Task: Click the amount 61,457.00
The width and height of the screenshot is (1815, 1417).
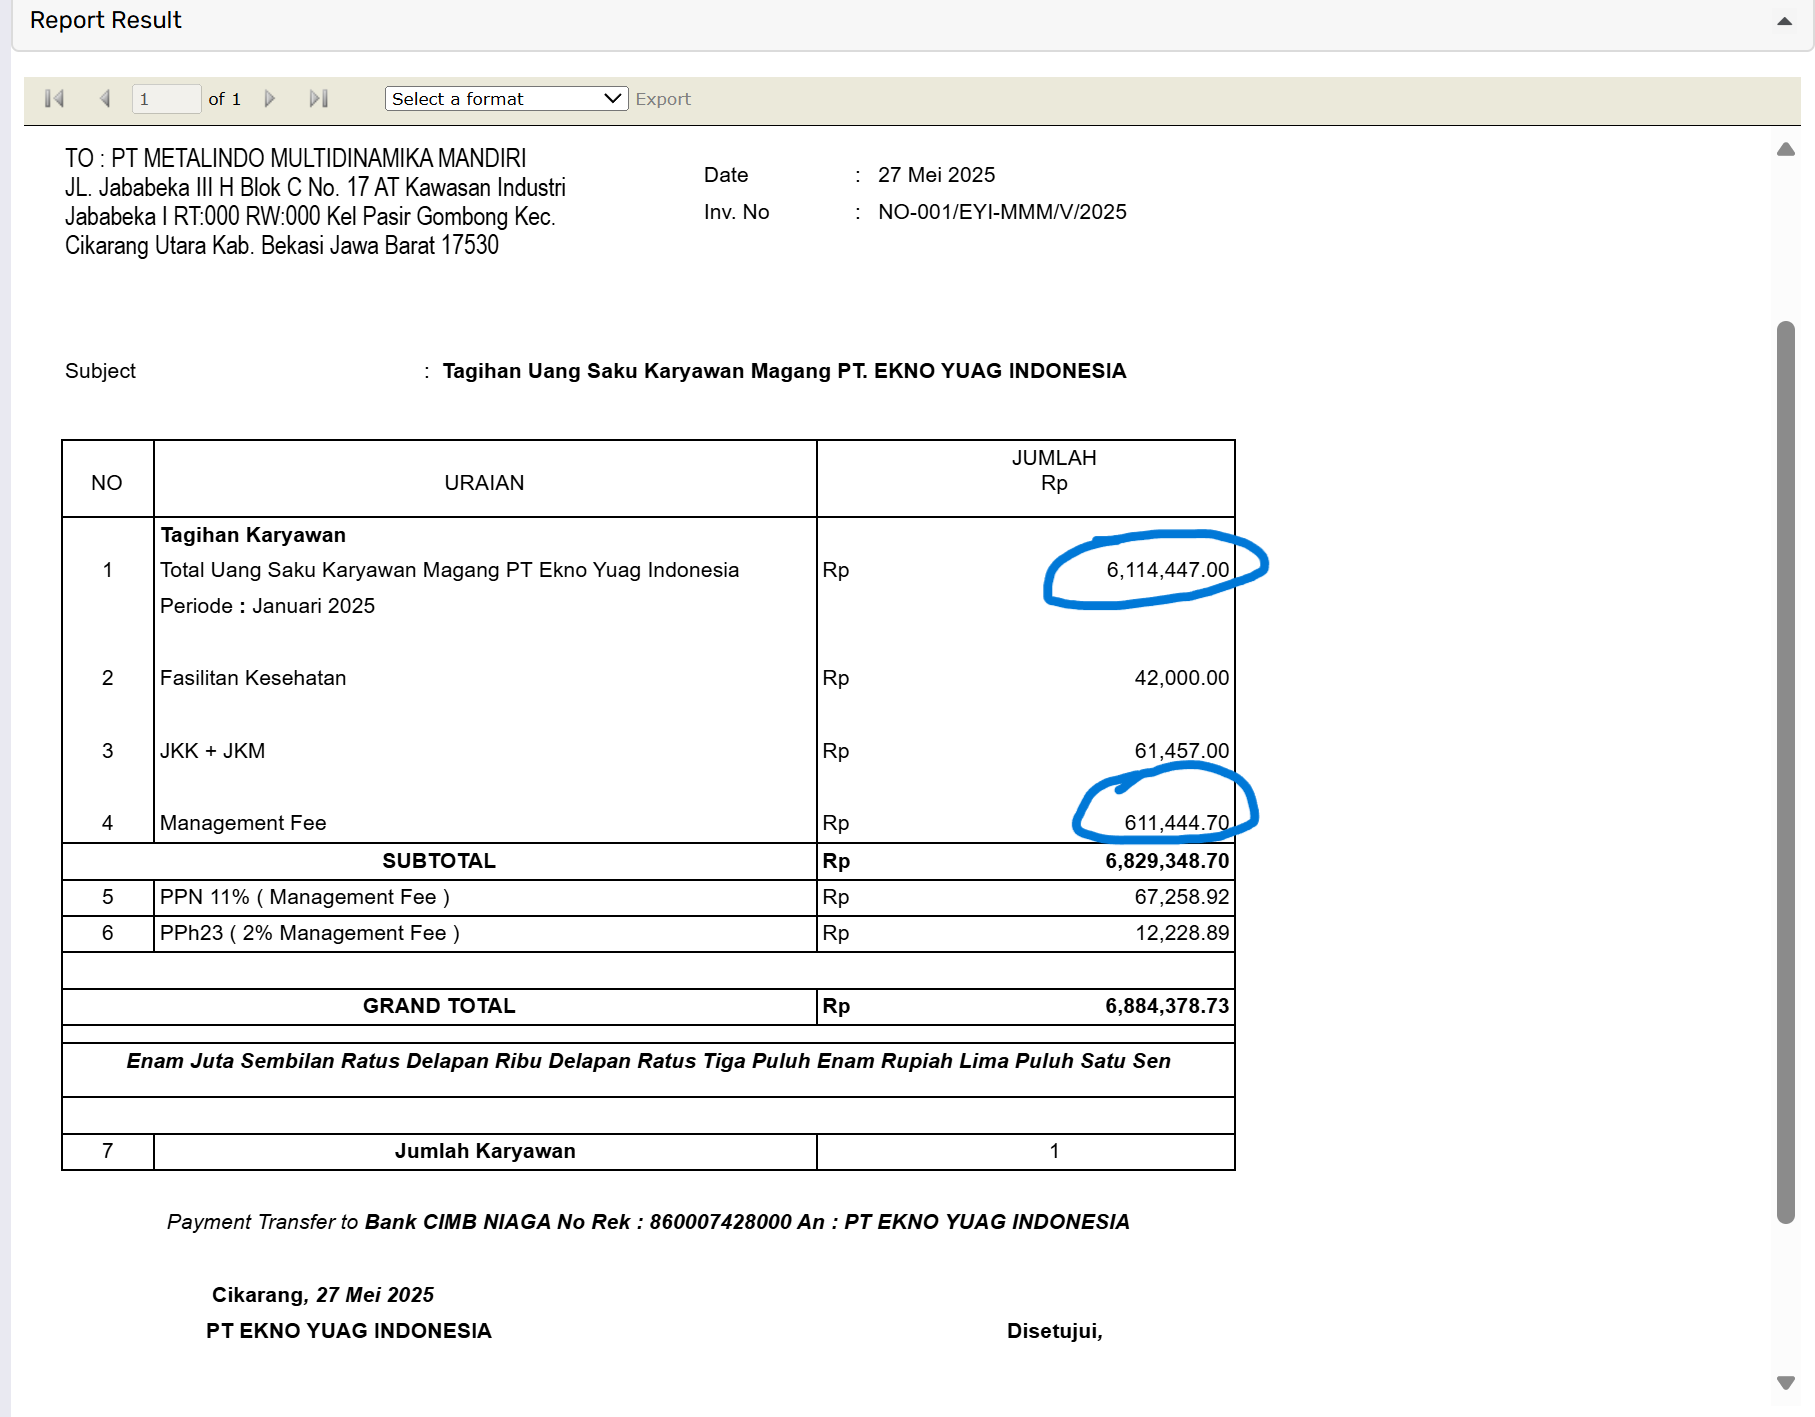Action: point(1181,751)
